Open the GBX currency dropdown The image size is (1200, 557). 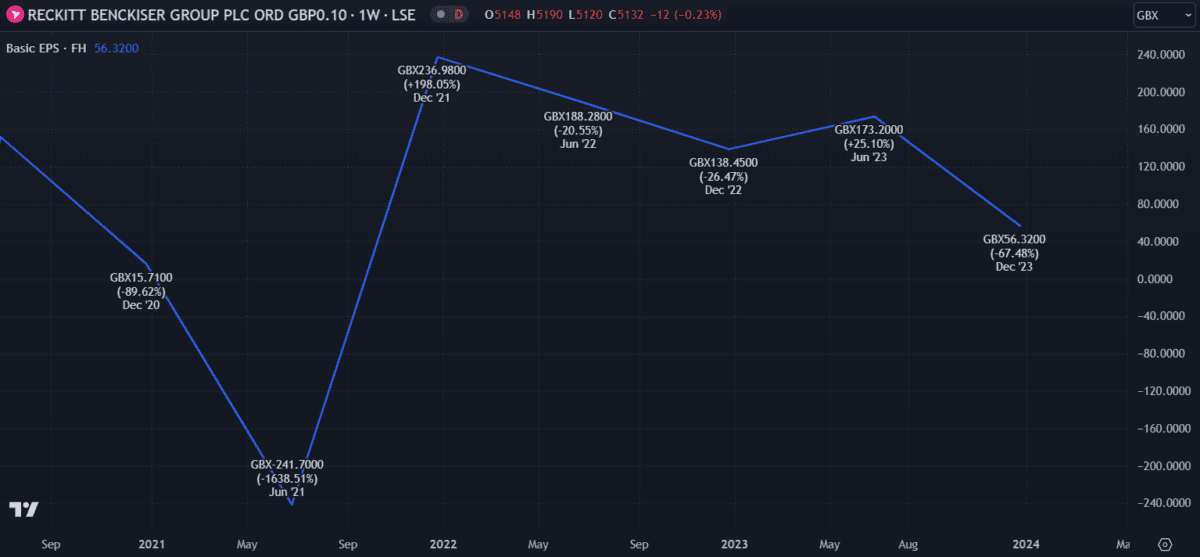(x=1160, y=15)
